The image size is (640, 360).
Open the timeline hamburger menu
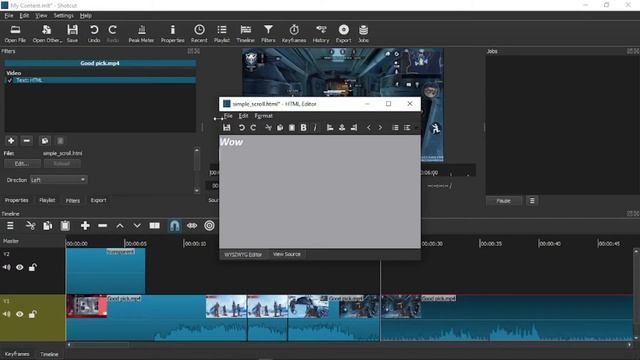pyautogui.click(x=10, y=226)
